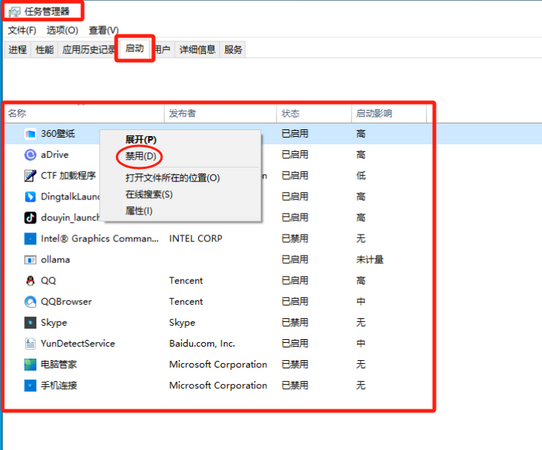Switch to the 服务 tab
The height and width of the screenshot is (450, 542).
pos(233,50)
